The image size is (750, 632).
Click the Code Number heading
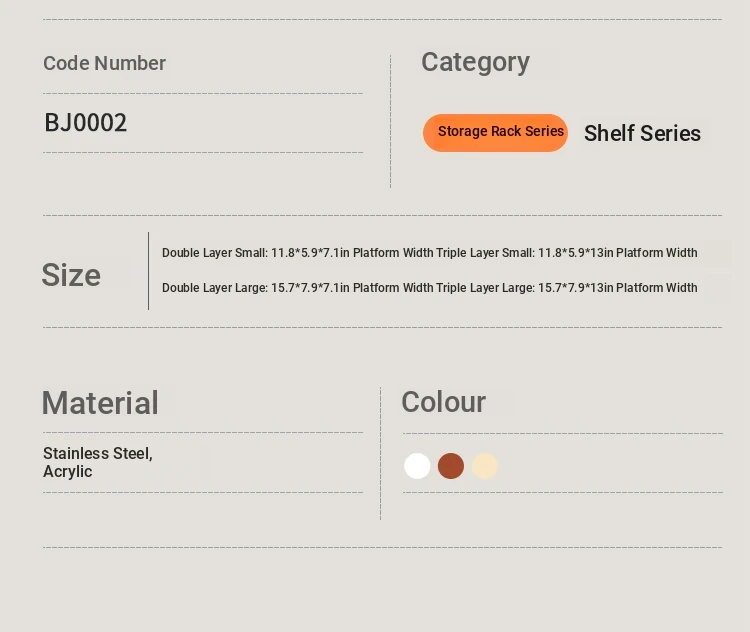(x=104, y=63)
